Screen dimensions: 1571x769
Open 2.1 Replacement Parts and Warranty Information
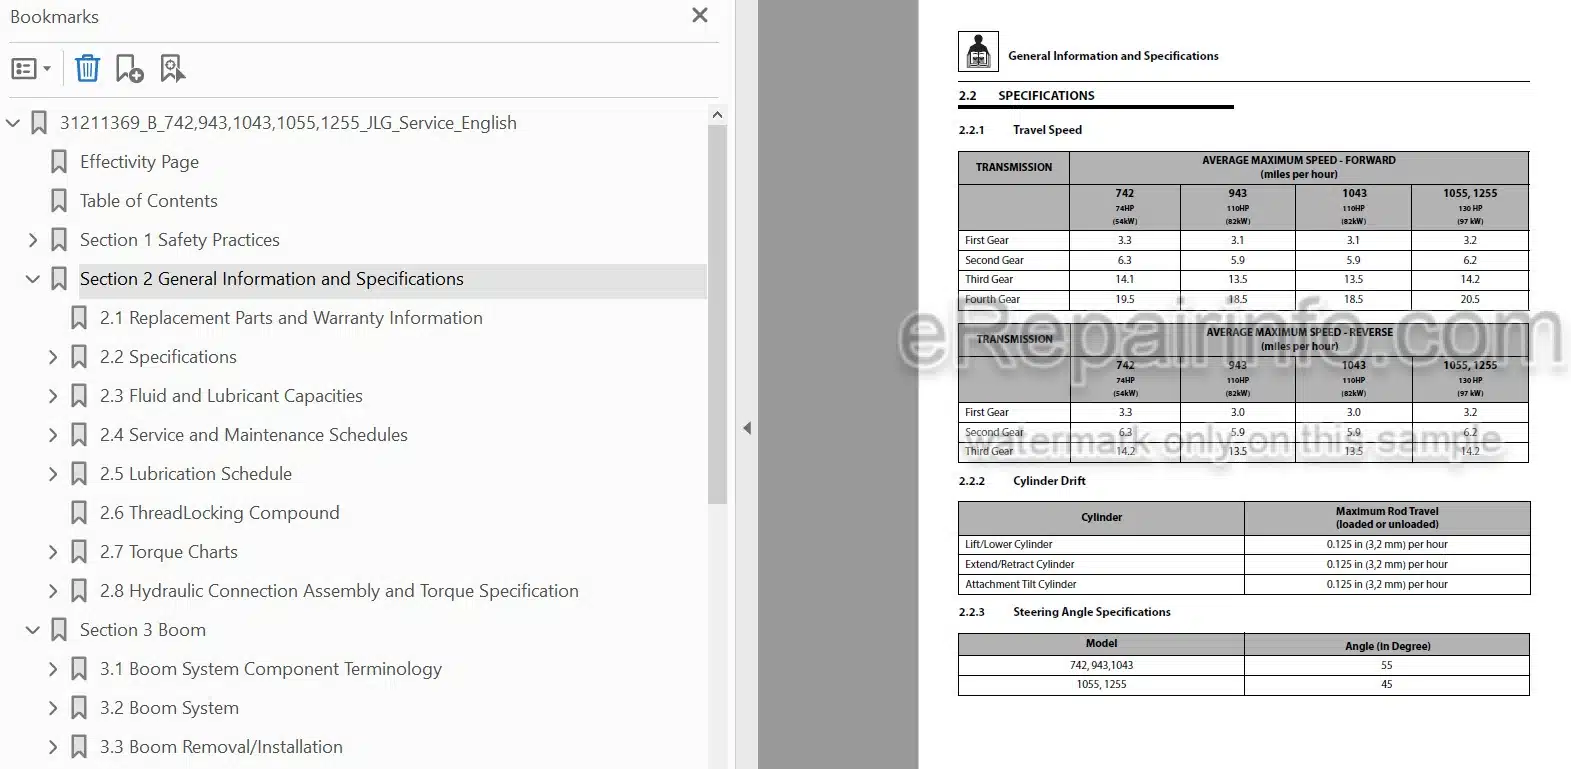(291, 318)
